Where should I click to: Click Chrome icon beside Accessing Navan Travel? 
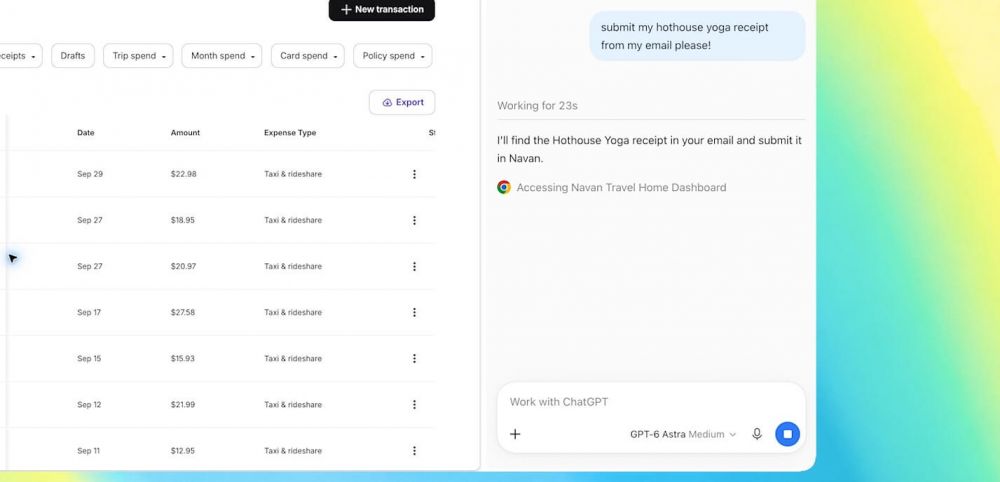[504, 187]
